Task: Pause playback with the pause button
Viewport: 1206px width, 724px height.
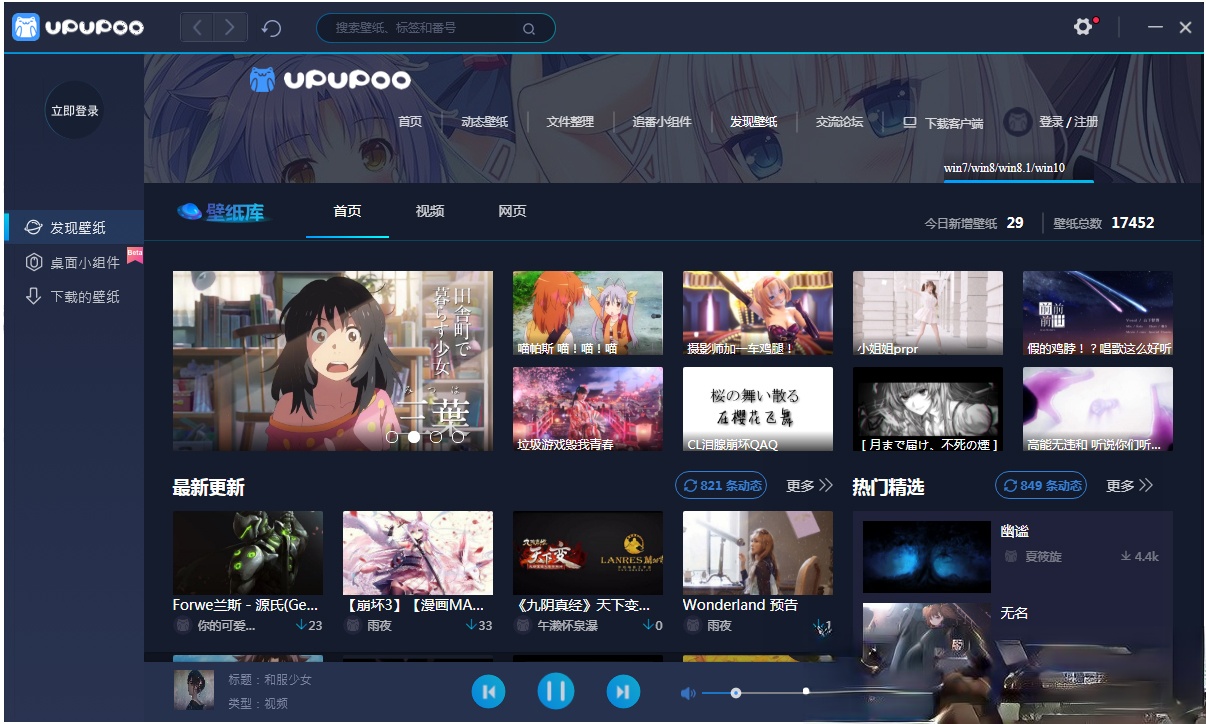Action: [x=556, y=691]
